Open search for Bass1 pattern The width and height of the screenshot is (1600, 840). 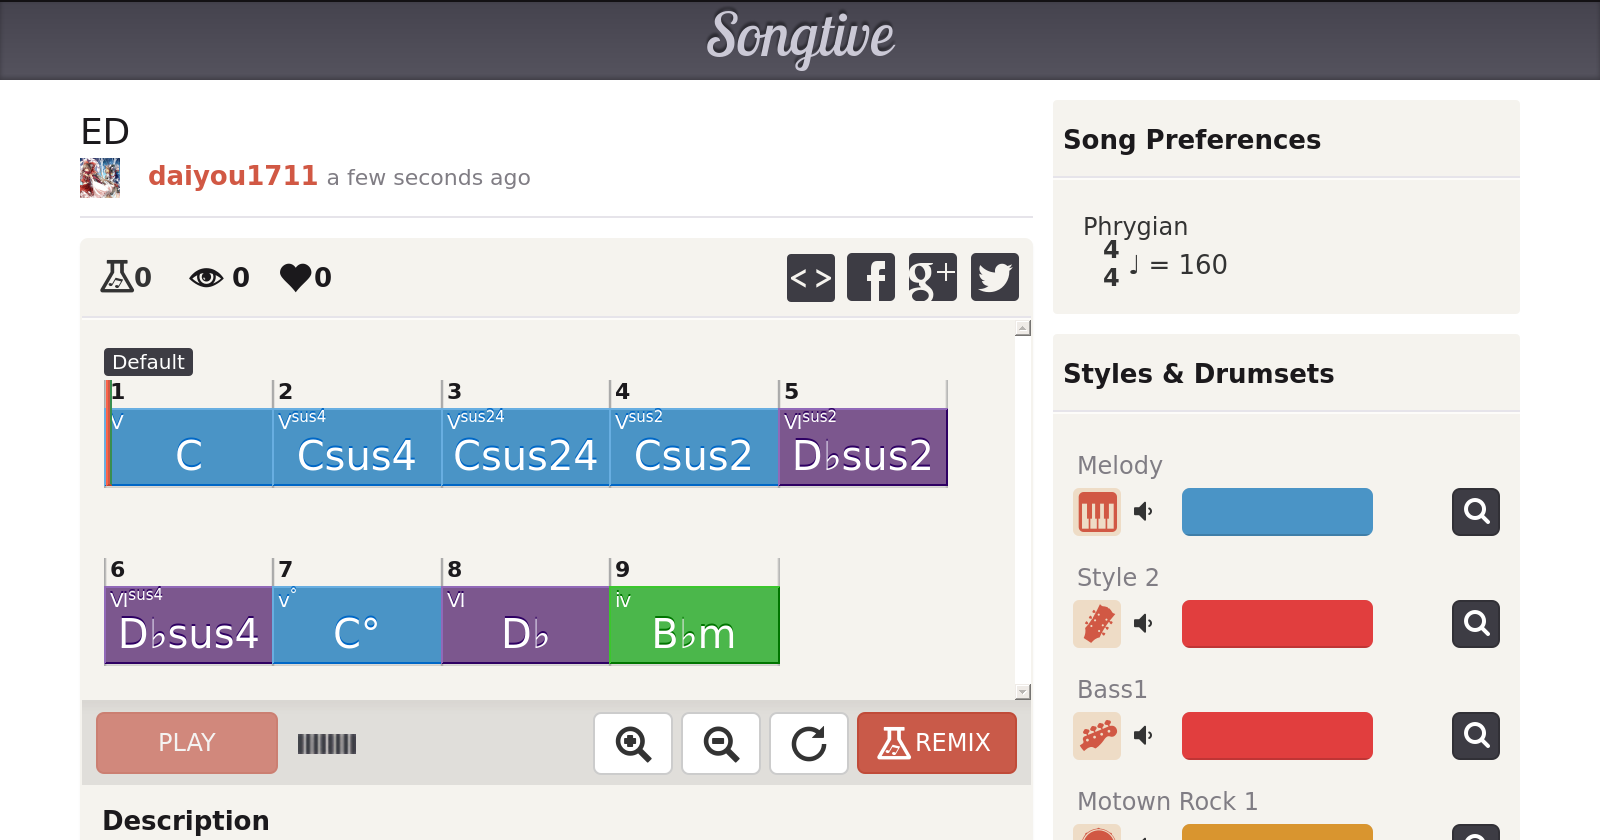click(1476, 736)
